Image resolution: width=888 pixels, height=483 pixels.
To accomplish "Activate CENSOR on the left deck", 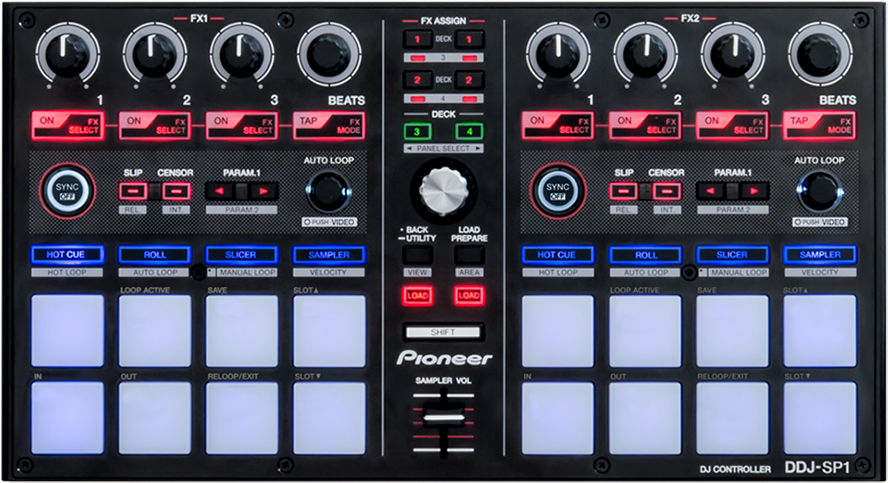I will point(176,191).
